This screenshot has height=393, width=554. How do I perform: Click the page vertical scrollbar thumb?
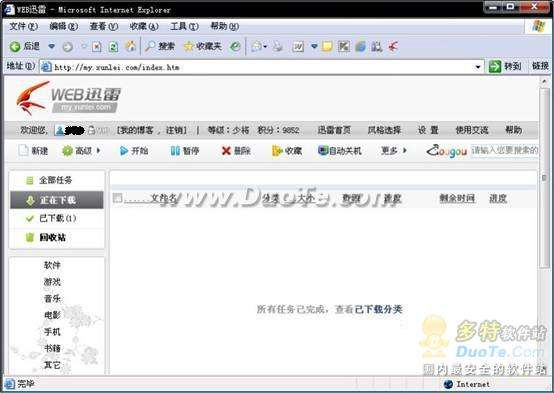point(544,178)
